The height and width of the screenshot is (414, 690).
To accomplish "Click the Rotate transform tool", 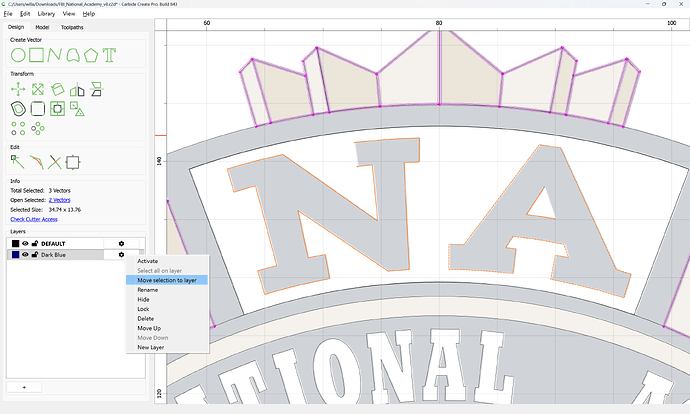I will 57,89.
